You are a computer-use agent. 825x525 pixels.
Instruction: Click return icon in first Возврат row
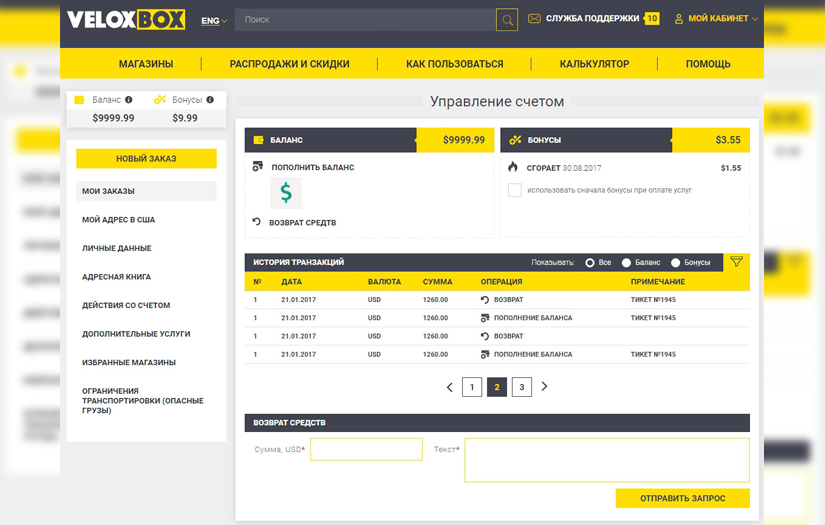pos(485,299)
